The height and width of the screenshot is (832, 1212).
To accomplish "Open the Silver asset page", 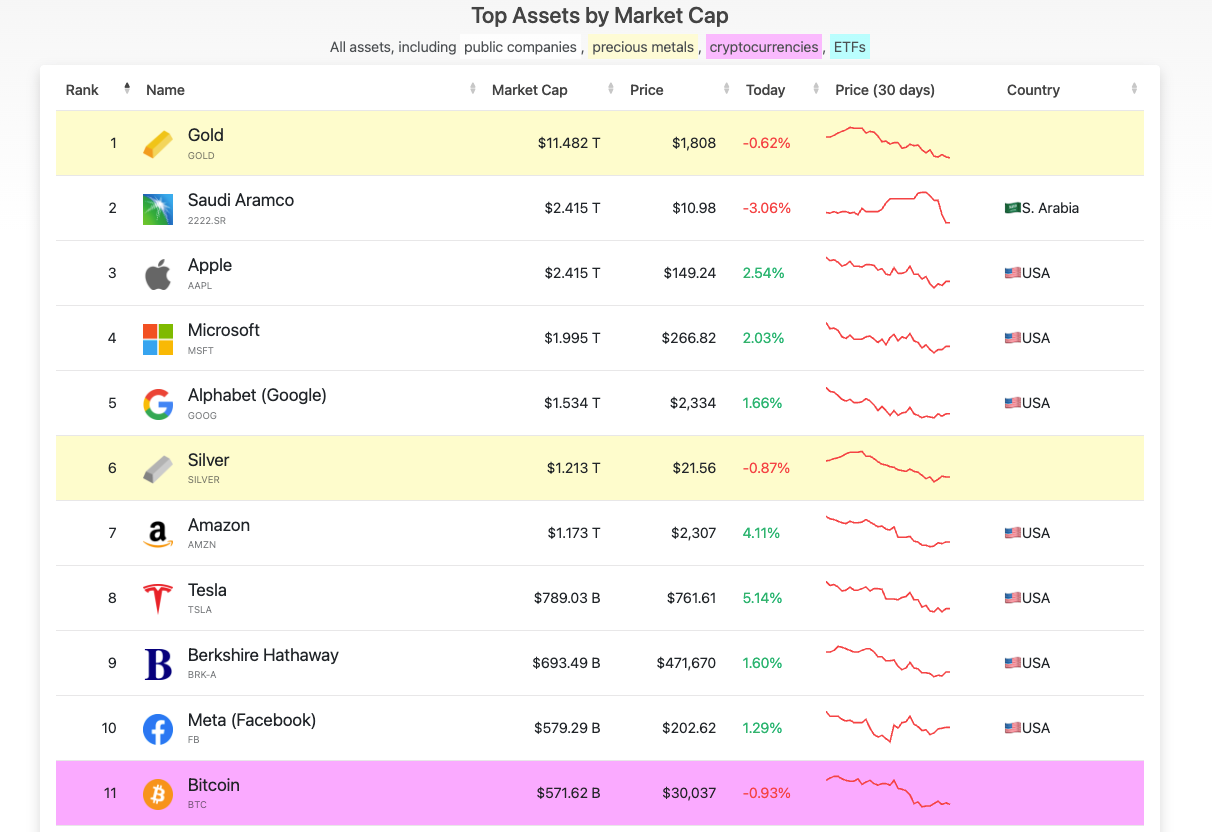I will [x=209, y=460].
